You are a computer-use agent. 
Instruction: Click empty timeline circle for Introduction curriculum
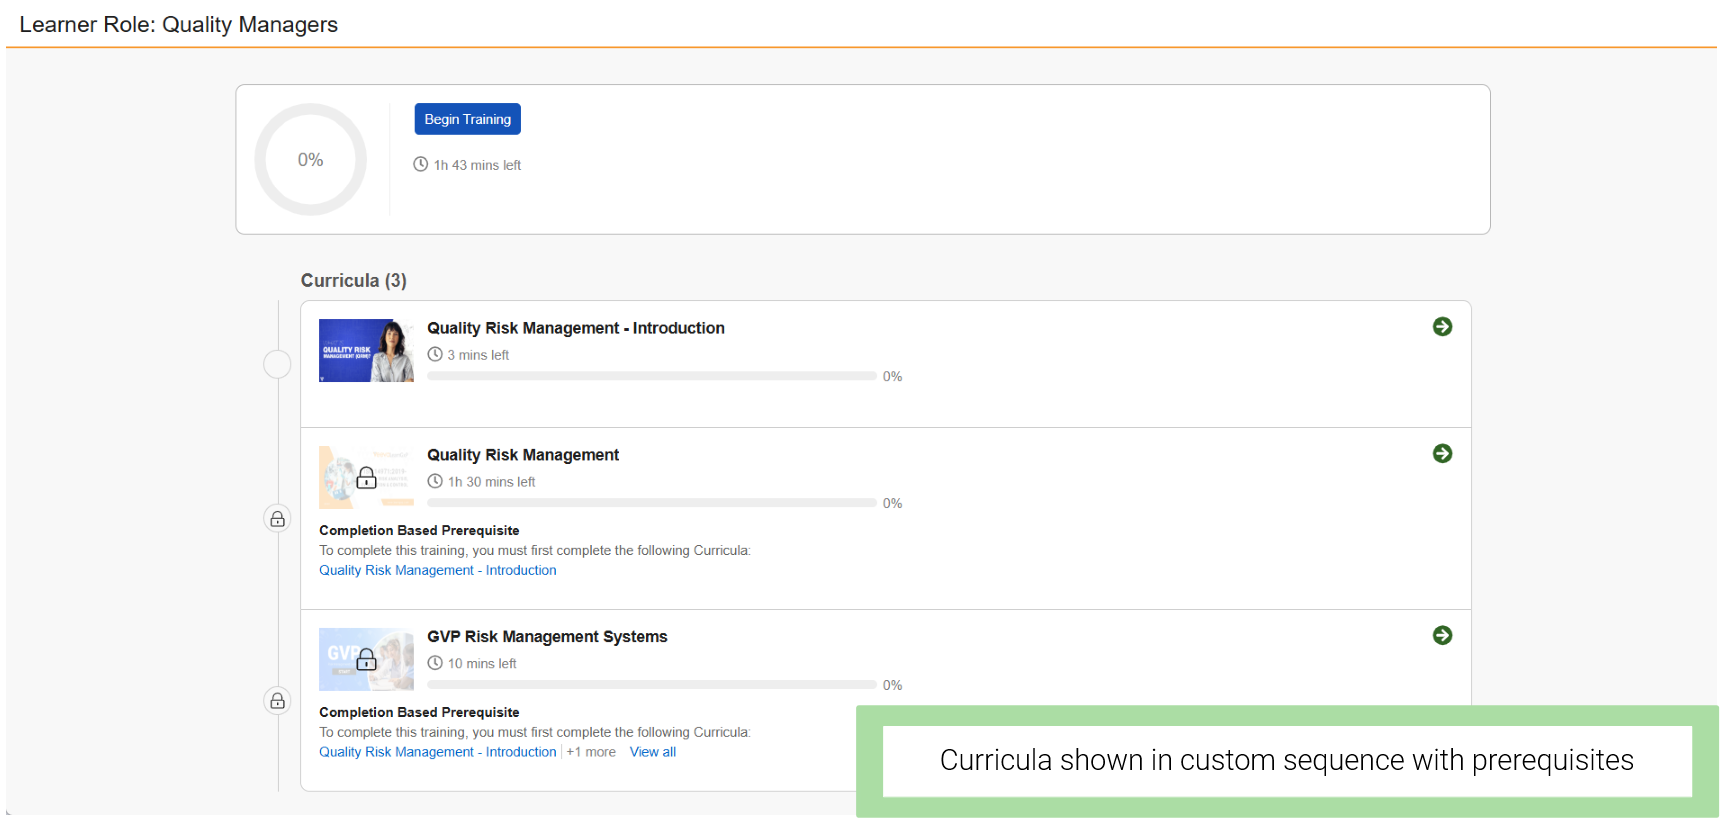coord(277,364)
